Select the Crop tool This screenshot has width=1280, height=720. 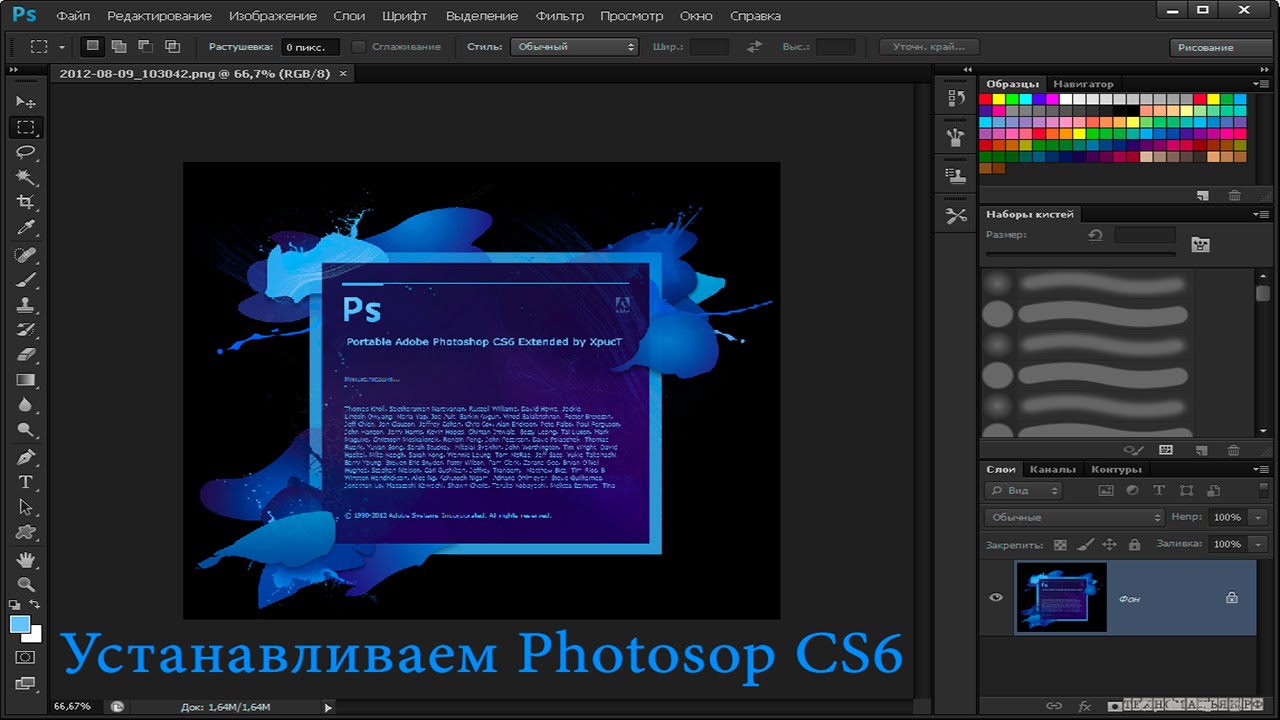[26, 202]
